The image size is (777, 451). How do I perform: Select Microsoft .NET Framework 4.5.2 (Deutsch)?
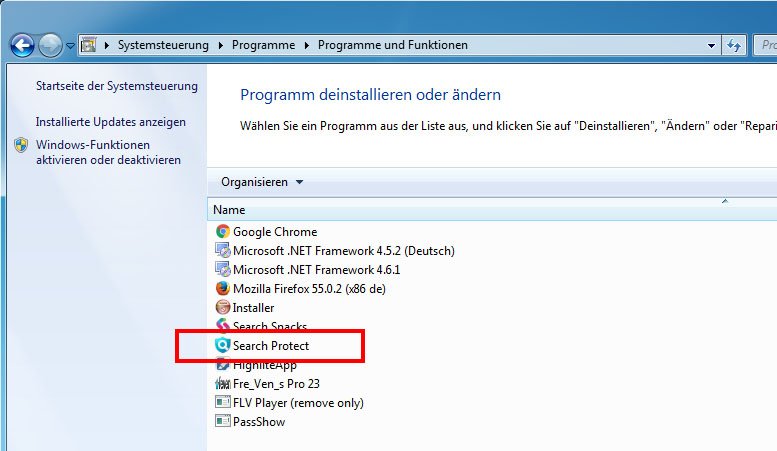[x=344, y=251]
